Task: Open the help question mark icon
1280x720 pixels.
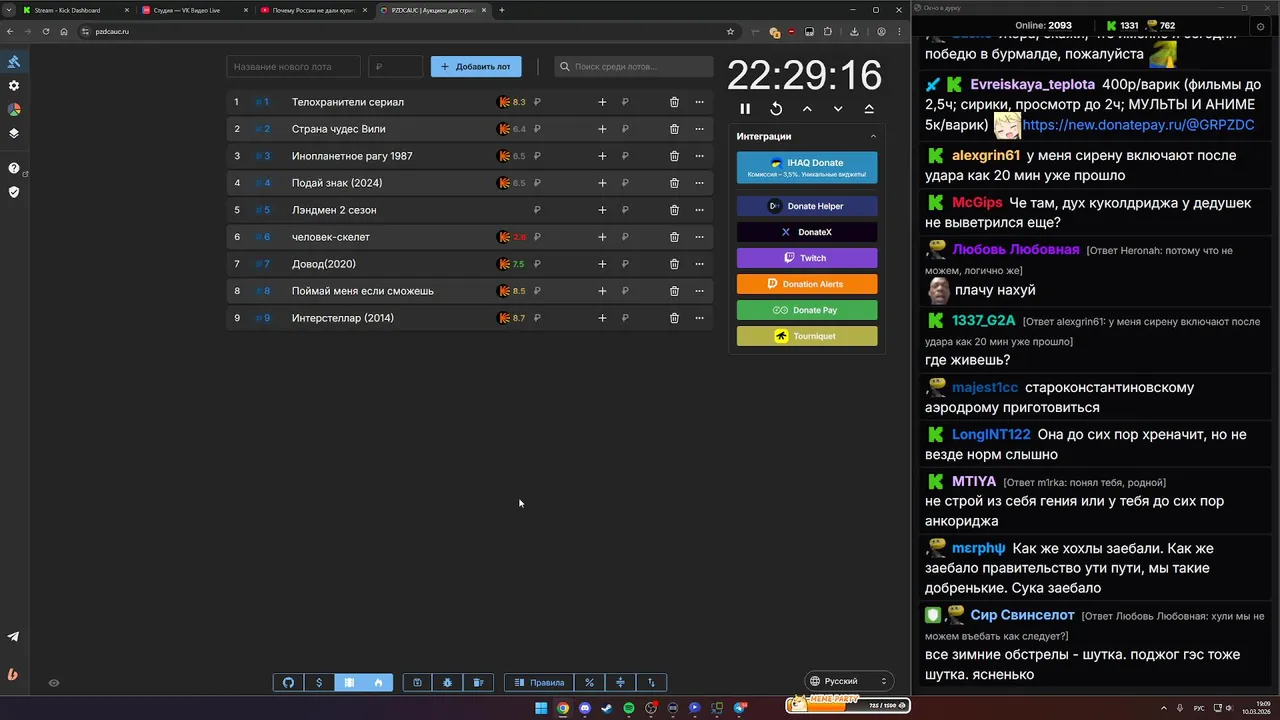Action: point(14,168)
